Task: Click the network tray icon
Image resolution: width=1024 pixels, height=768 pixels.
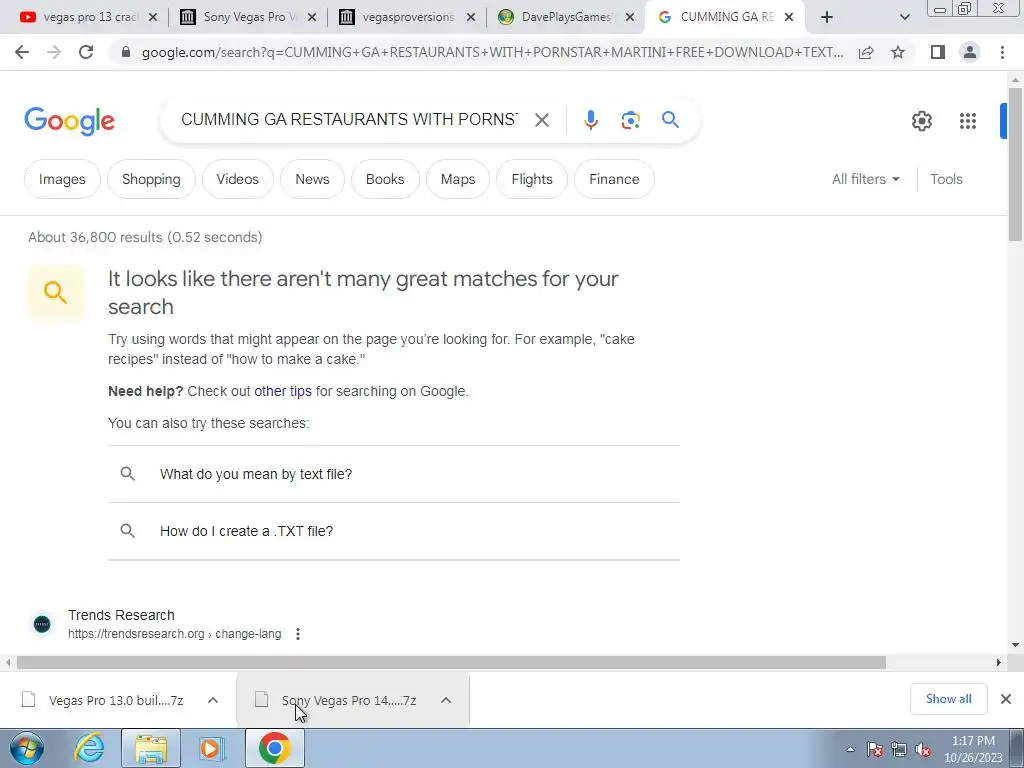Action: coord(899,750)
